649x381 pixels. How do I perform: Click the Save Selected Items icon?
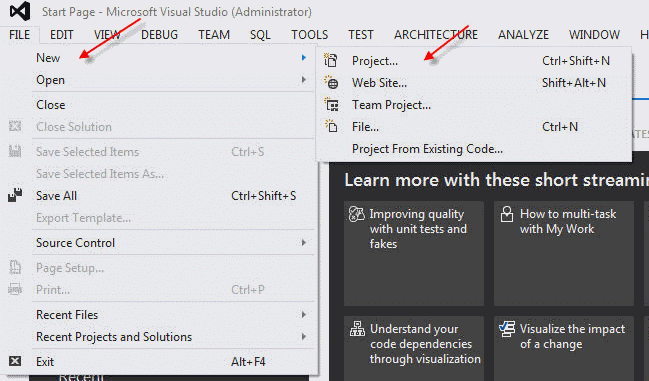pyautogui.click(x=15, y=151)
